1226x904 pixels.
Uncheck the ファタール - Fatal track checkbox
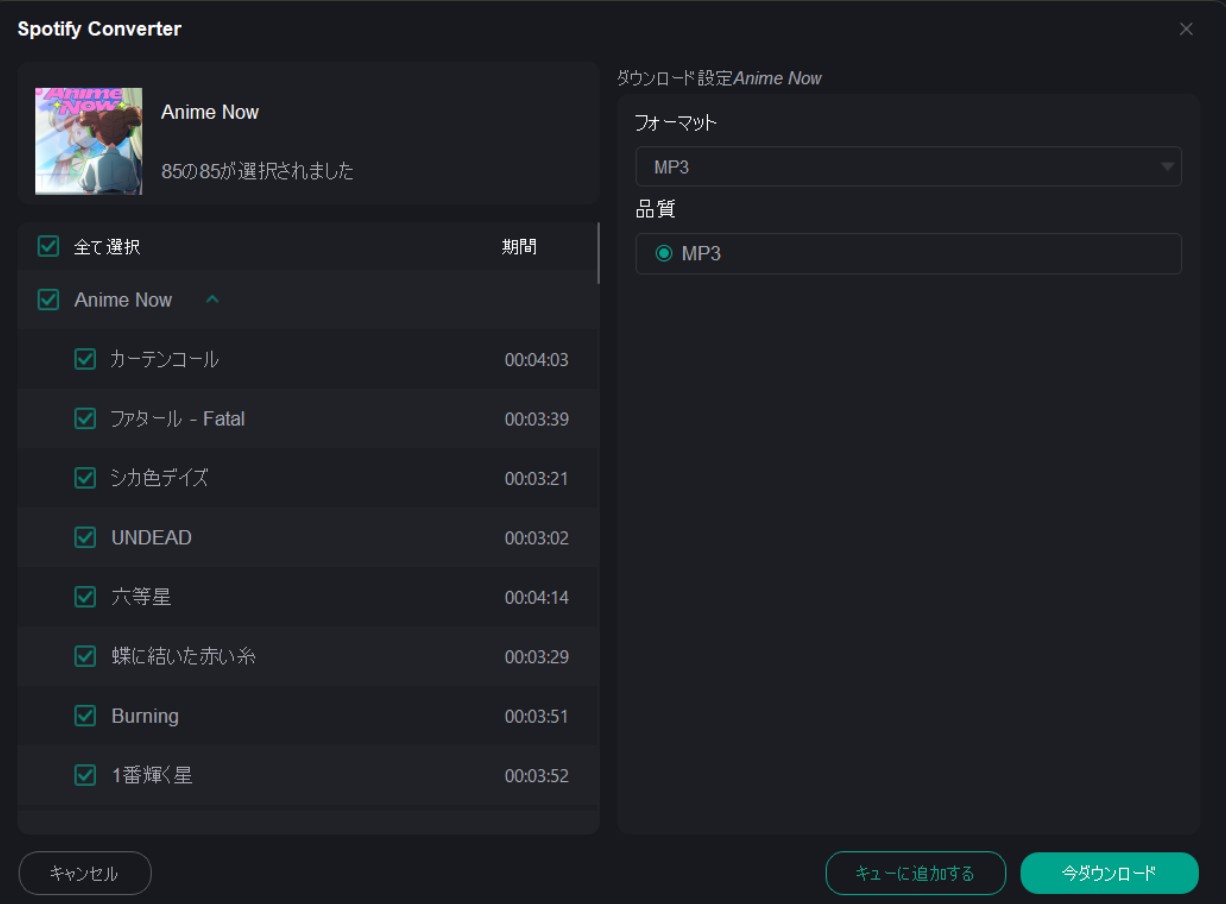click(85, 419)
